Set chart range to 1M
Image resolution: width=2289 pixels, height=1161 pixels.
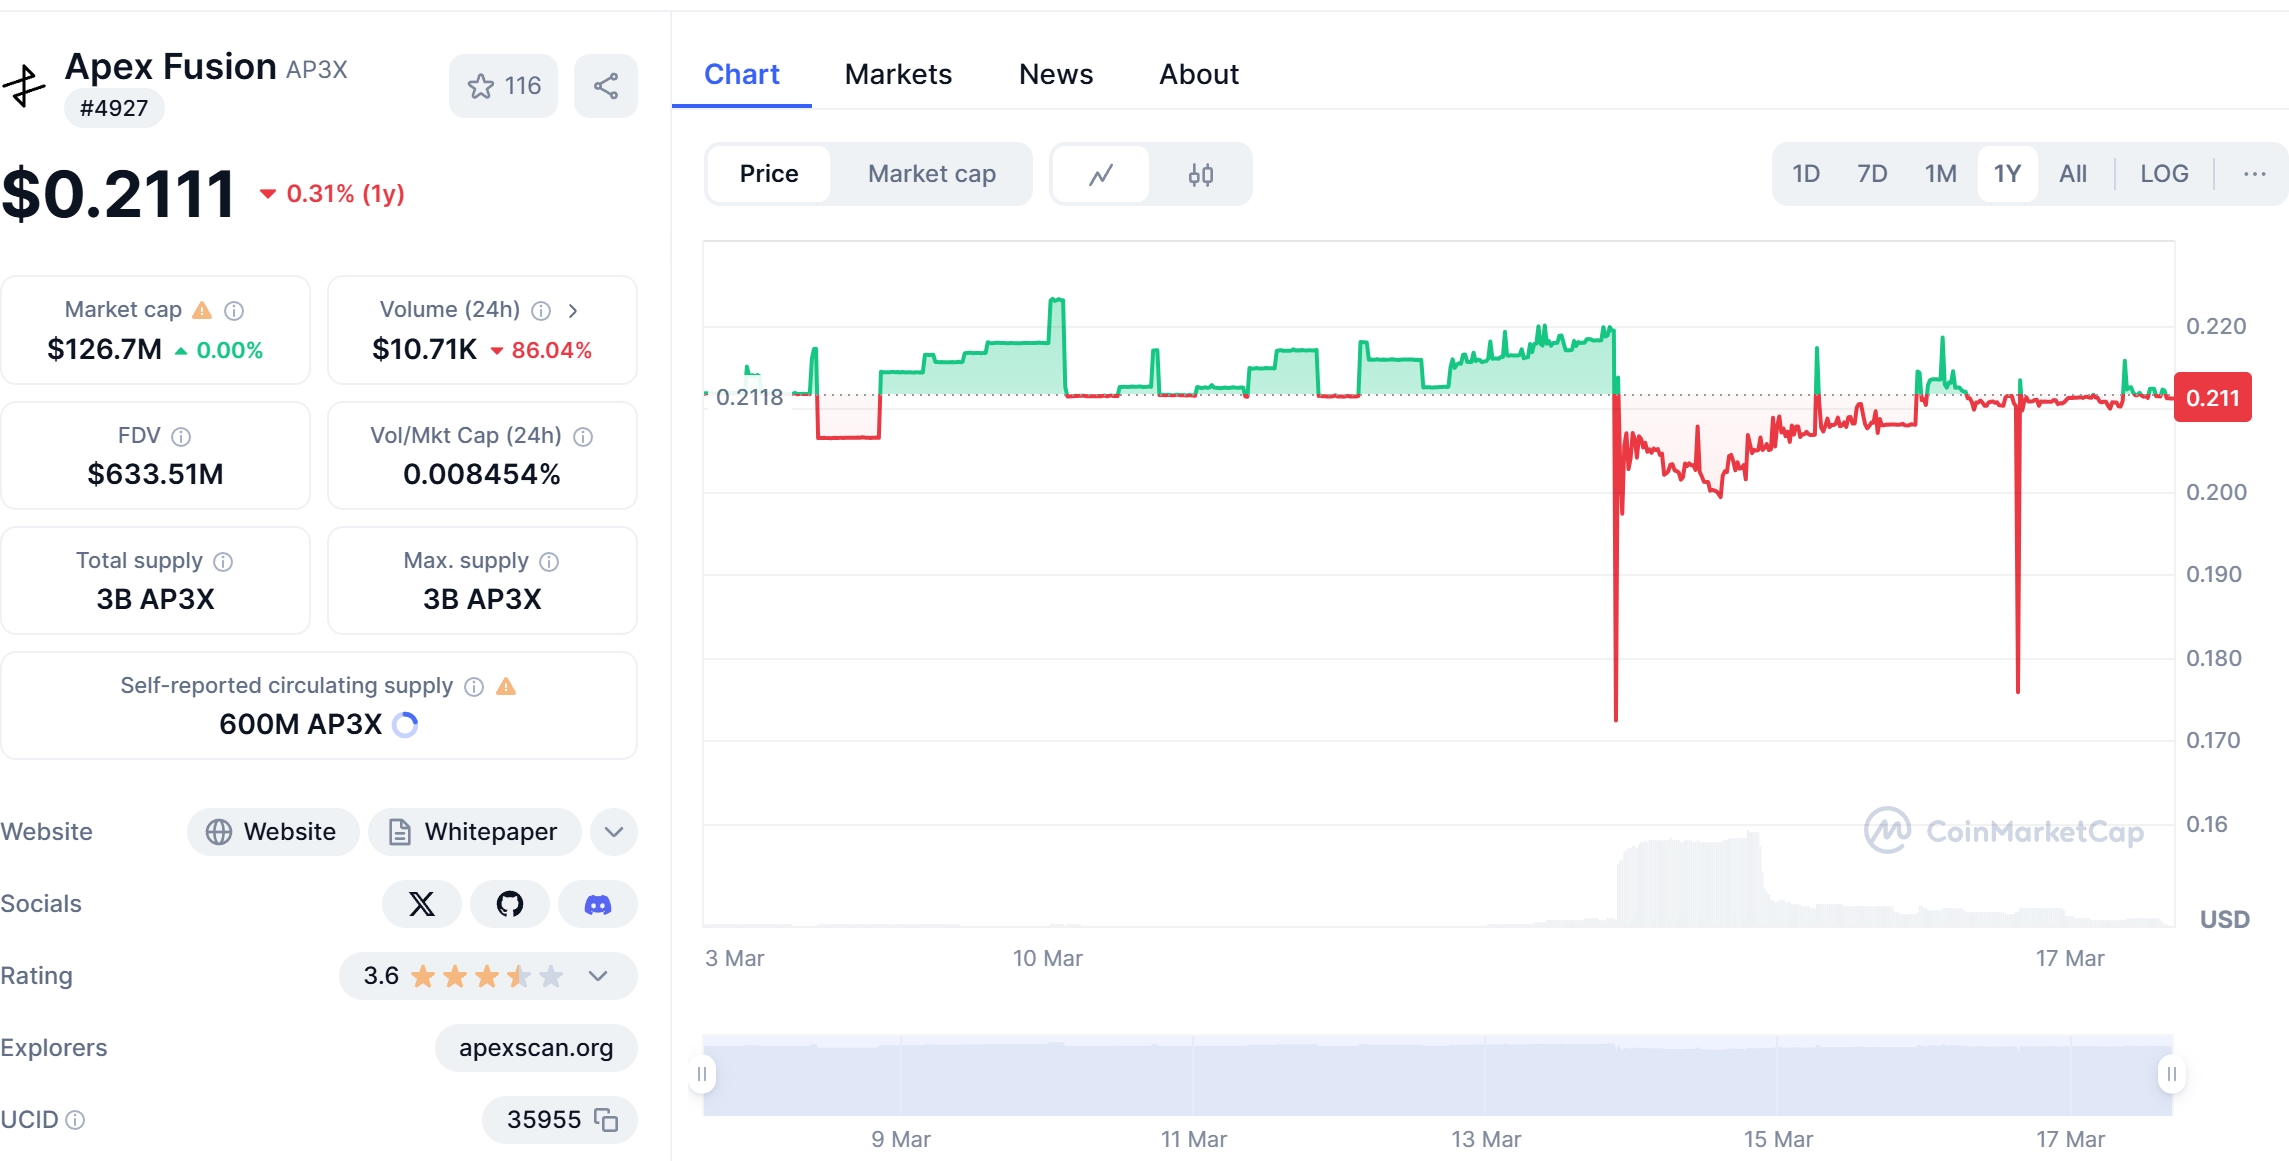(1941, 174)
